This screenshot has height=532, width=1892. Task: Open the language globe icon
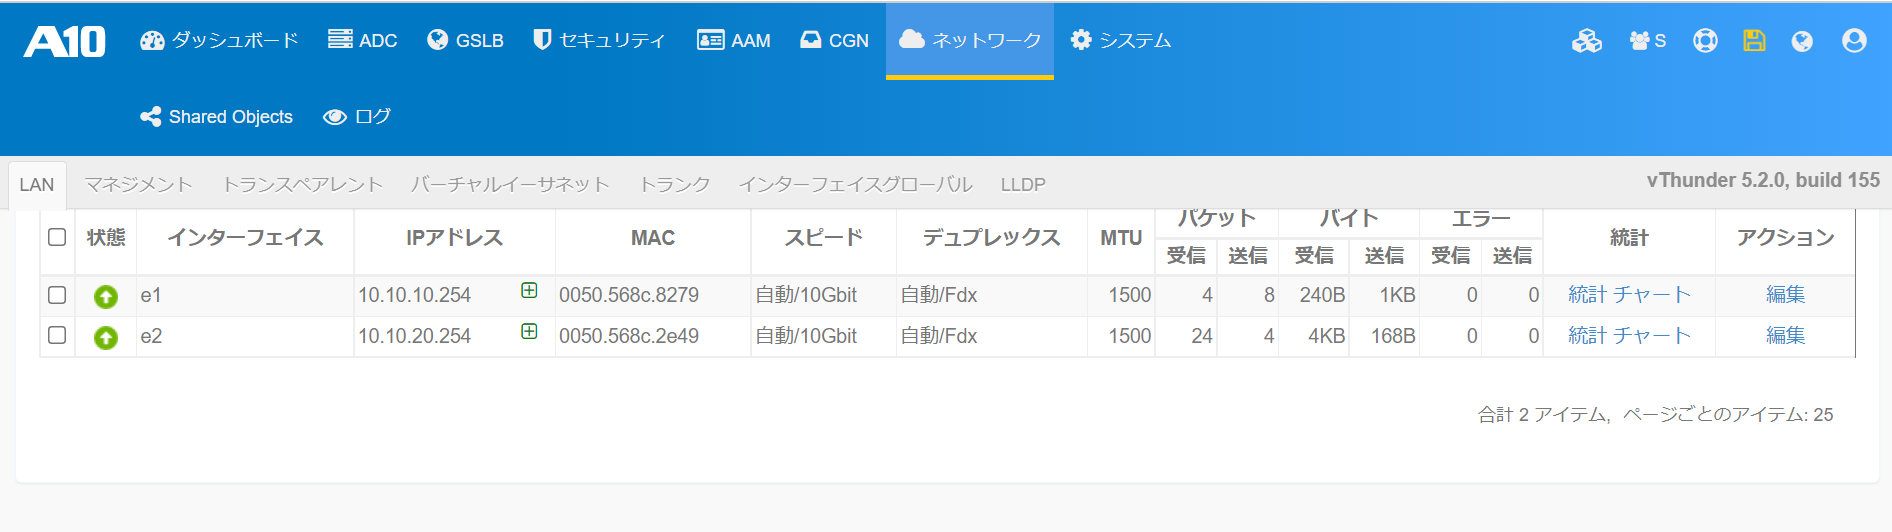pos(1802,41)
